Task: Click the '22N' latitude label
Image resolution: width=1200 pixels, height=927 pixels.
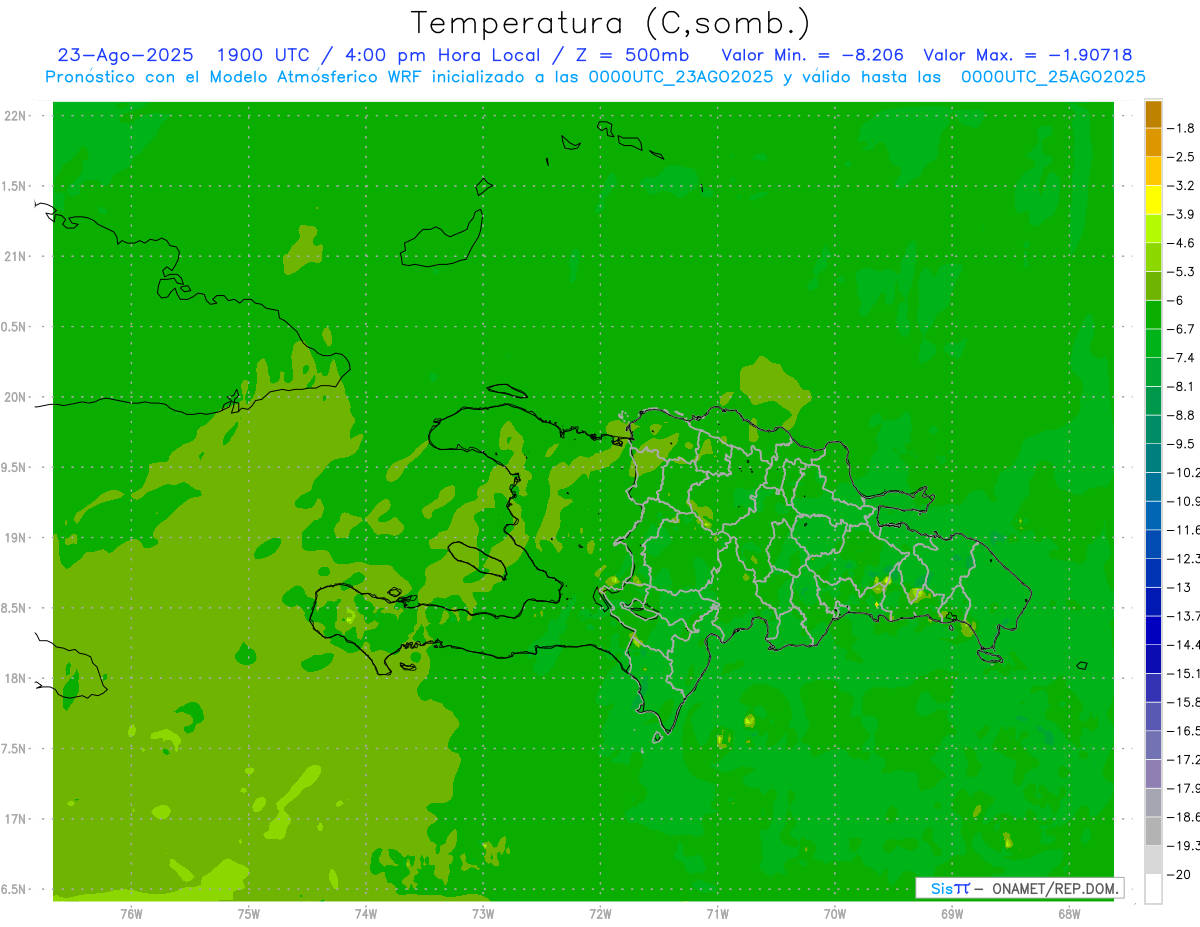Action: click(x=17, y=116)
